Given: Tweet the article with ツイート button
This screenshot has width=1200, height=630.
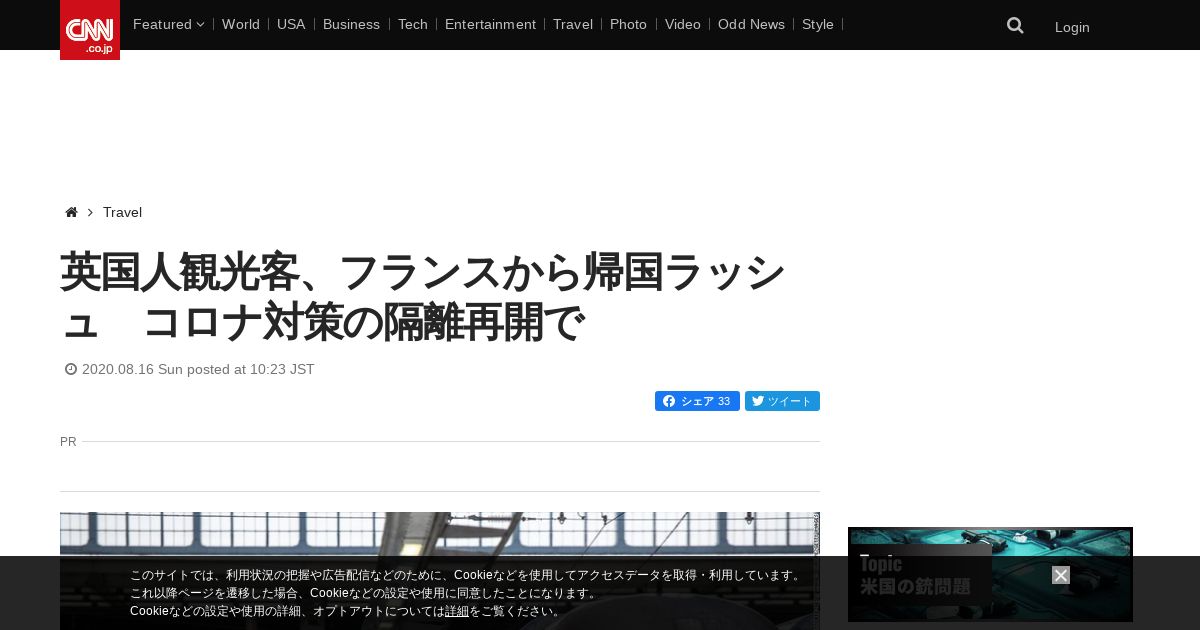Looking at the screenshot, I should pos(782,401).
